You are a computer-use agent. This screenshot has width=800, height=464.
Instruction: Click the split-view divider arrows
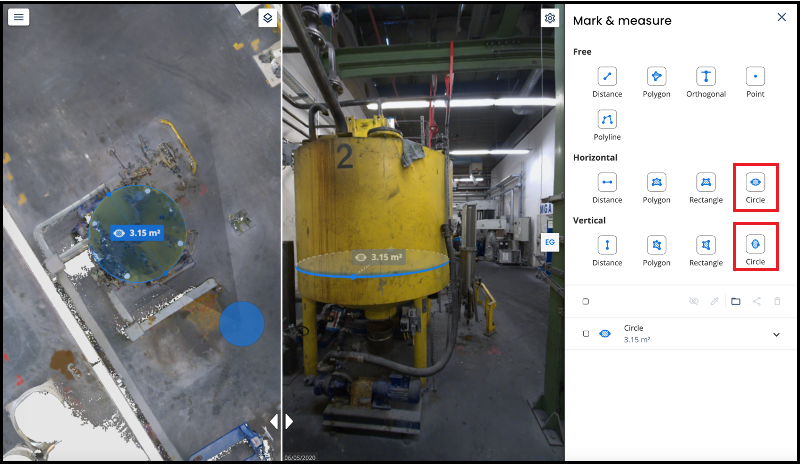click(282, 421)
